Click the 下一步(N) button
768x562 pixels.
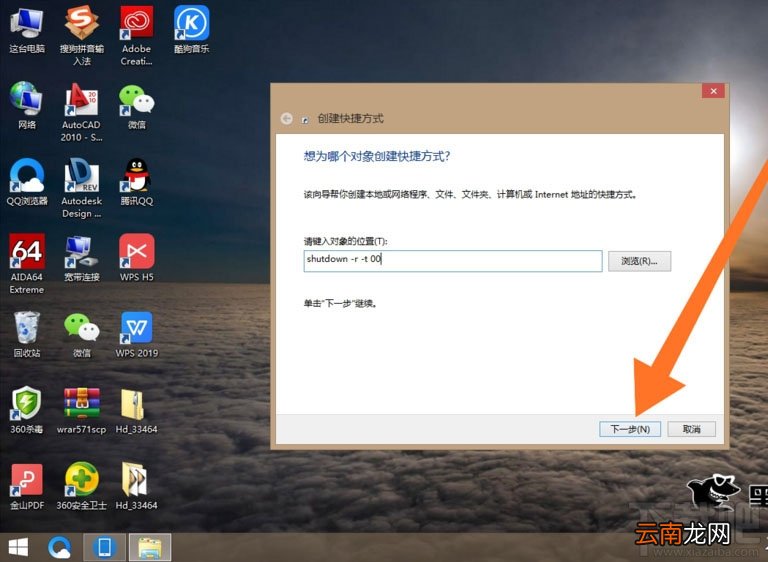pyautogui.click(x=630, y=429)
